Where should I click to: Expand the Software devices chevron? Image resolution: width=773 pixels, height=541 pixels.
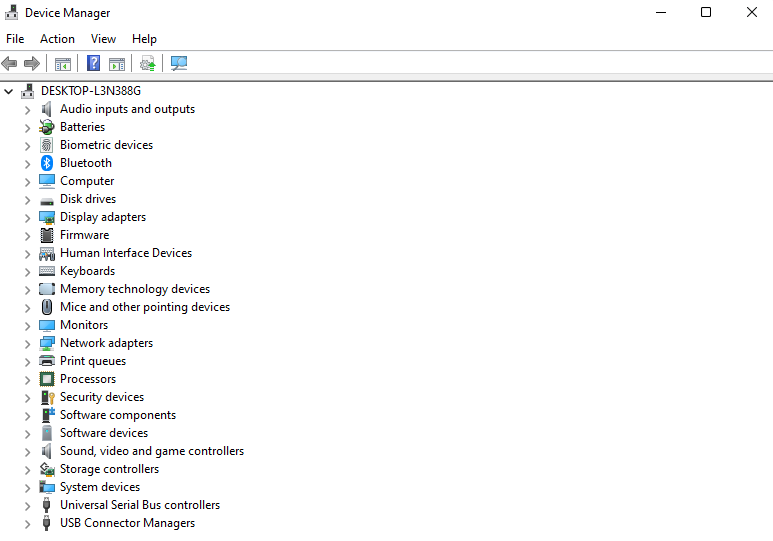pos(28,434)
